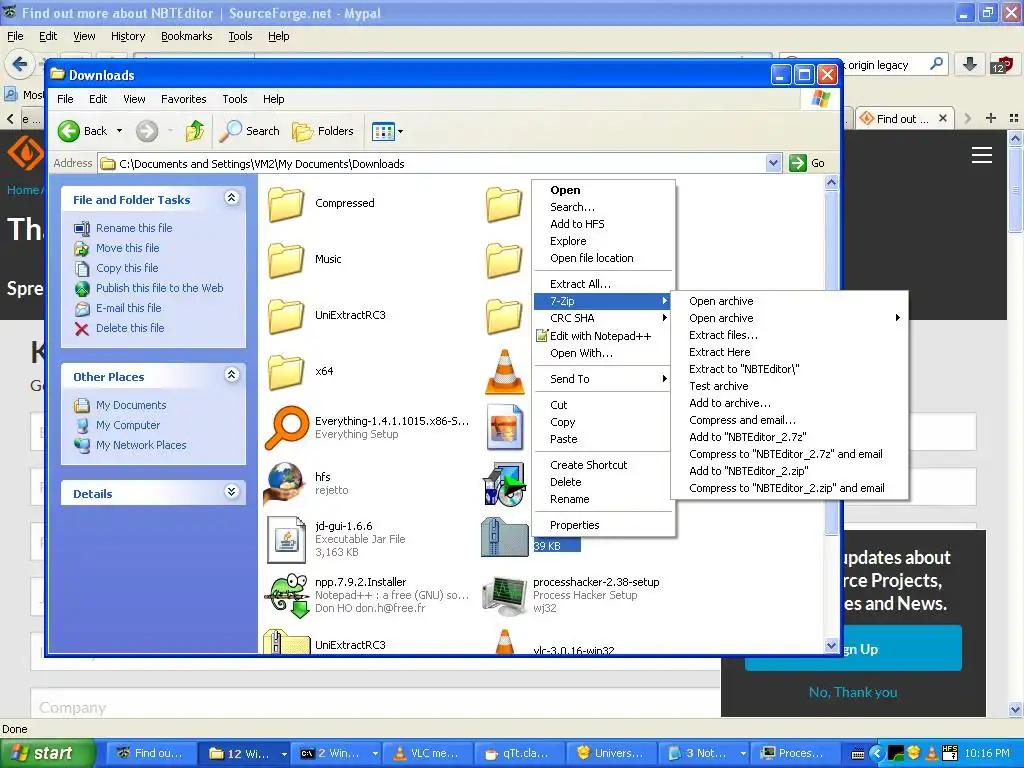This screenshot has height=768, width=1024.
Task: Go to My Network Places
Action: click(141, 445)
